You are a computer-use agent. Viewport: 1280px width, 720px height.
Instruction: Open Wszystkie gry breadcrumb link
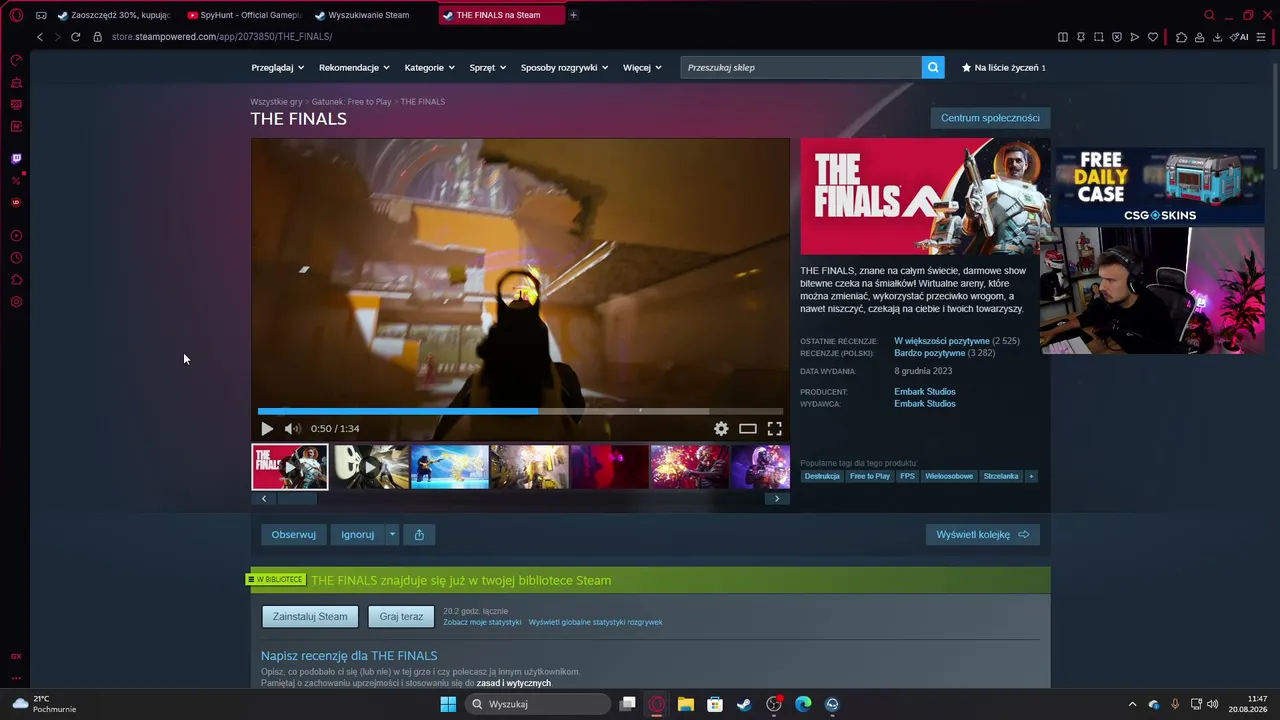276,102
